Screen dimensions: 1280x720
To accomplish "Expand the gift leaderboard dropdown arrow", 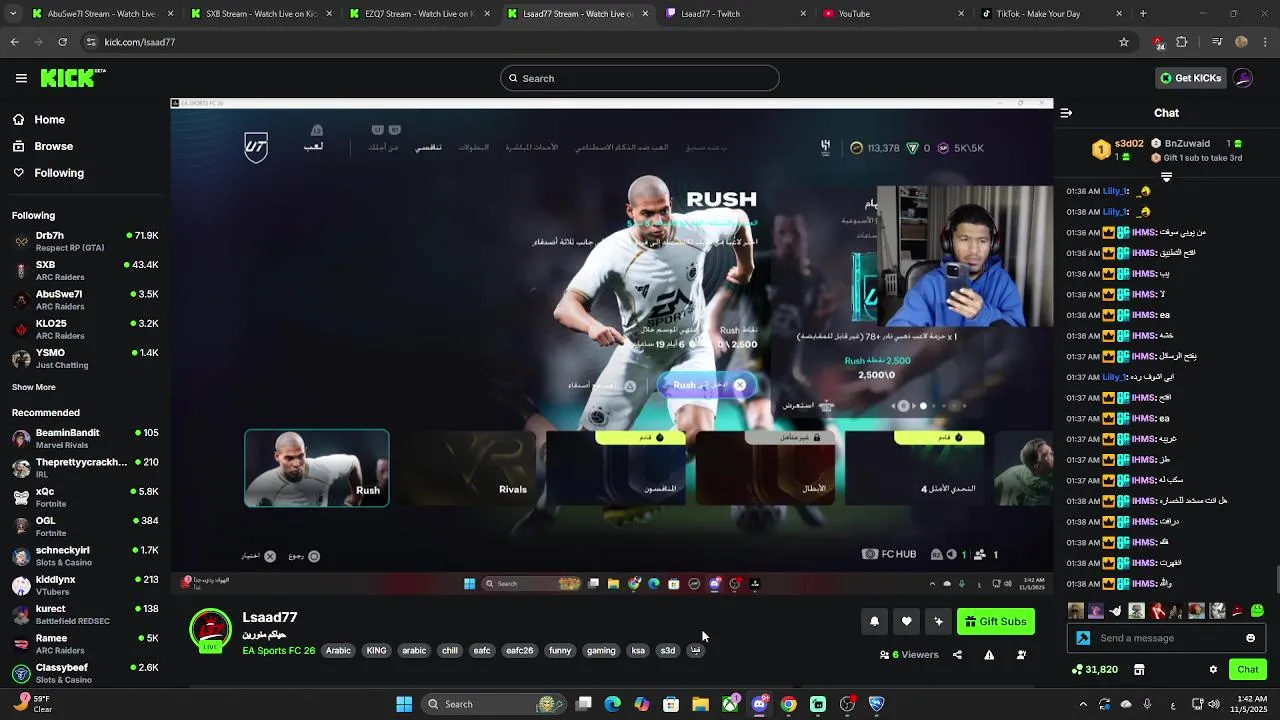I will pos(1166,177).
